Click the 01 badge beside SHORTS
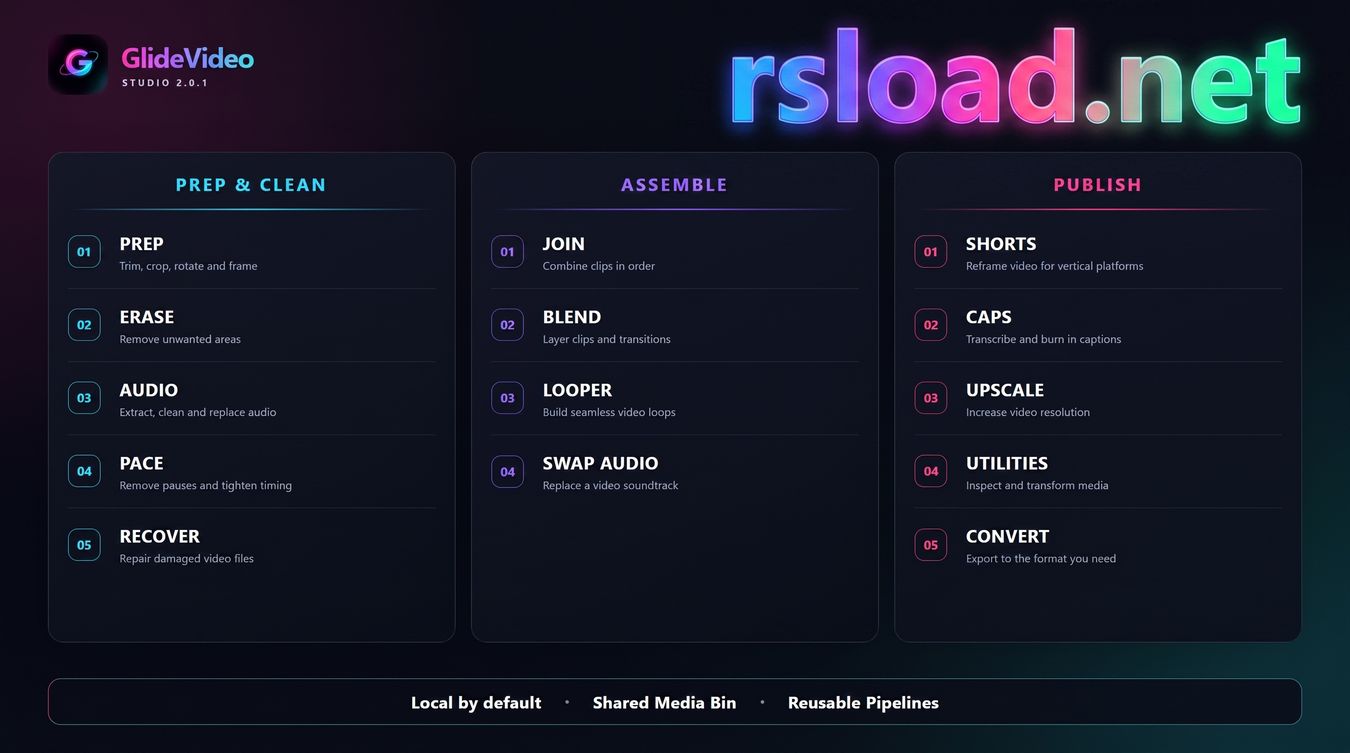Screen dimensions: 1350x753 click(x=931, y=252)
